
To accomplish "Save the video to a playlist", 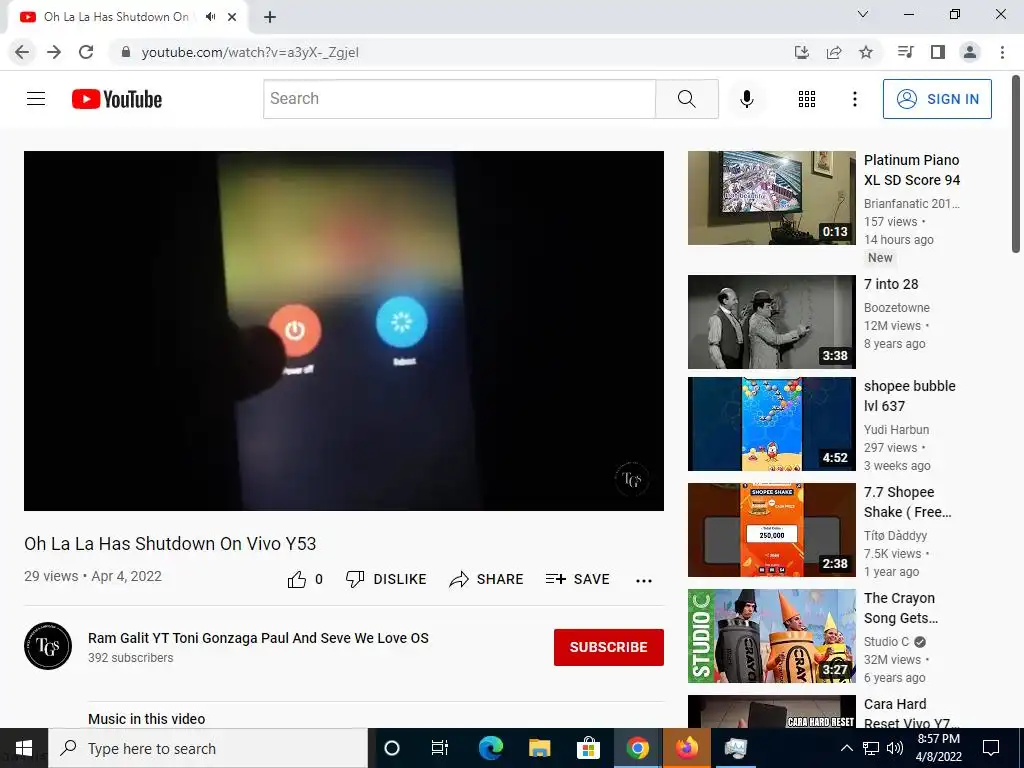I will pos(578,579).
